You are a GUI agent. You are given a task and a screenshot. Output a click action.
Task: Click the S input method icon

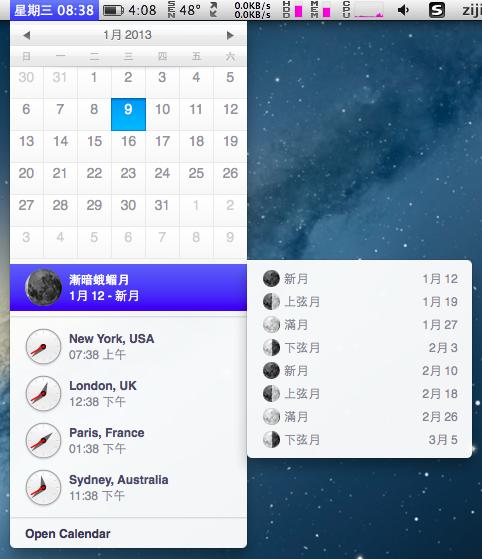click(437, 10)
